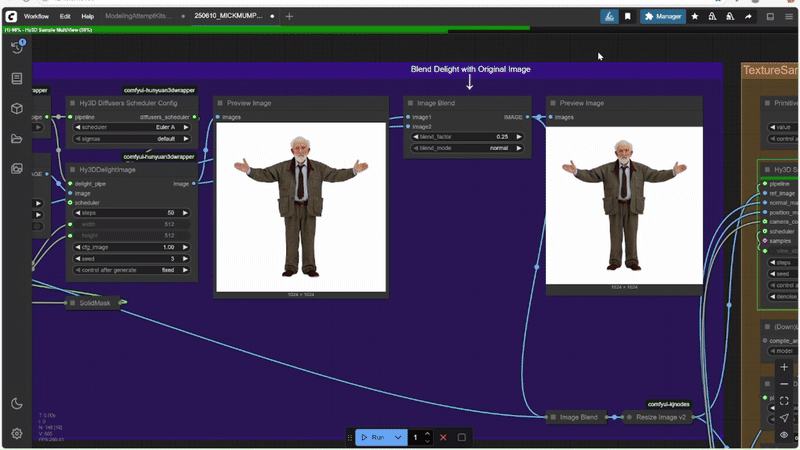Decrease steps value with left arrow
Image resolution: width=800 pixels, height=450 pixels.
point(78,213)
